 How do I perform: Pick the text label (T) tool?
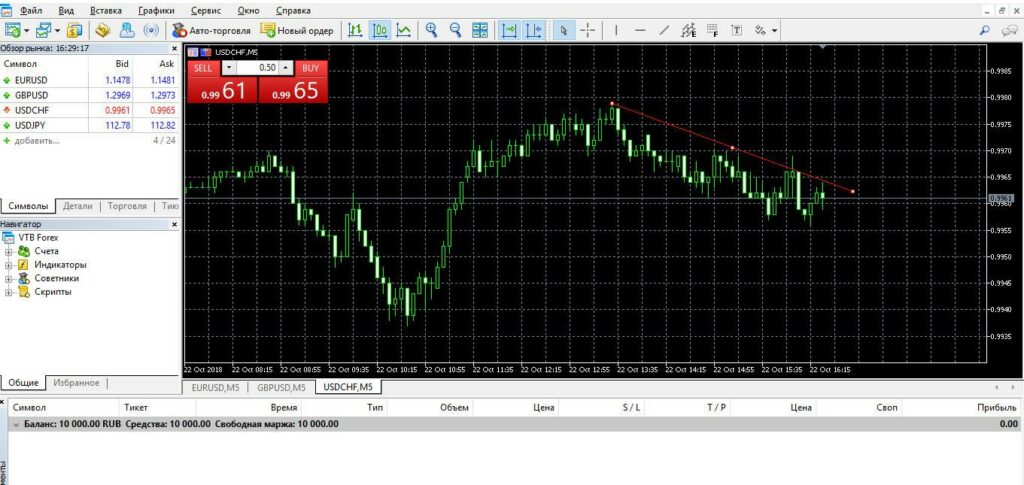pos(737,30)
